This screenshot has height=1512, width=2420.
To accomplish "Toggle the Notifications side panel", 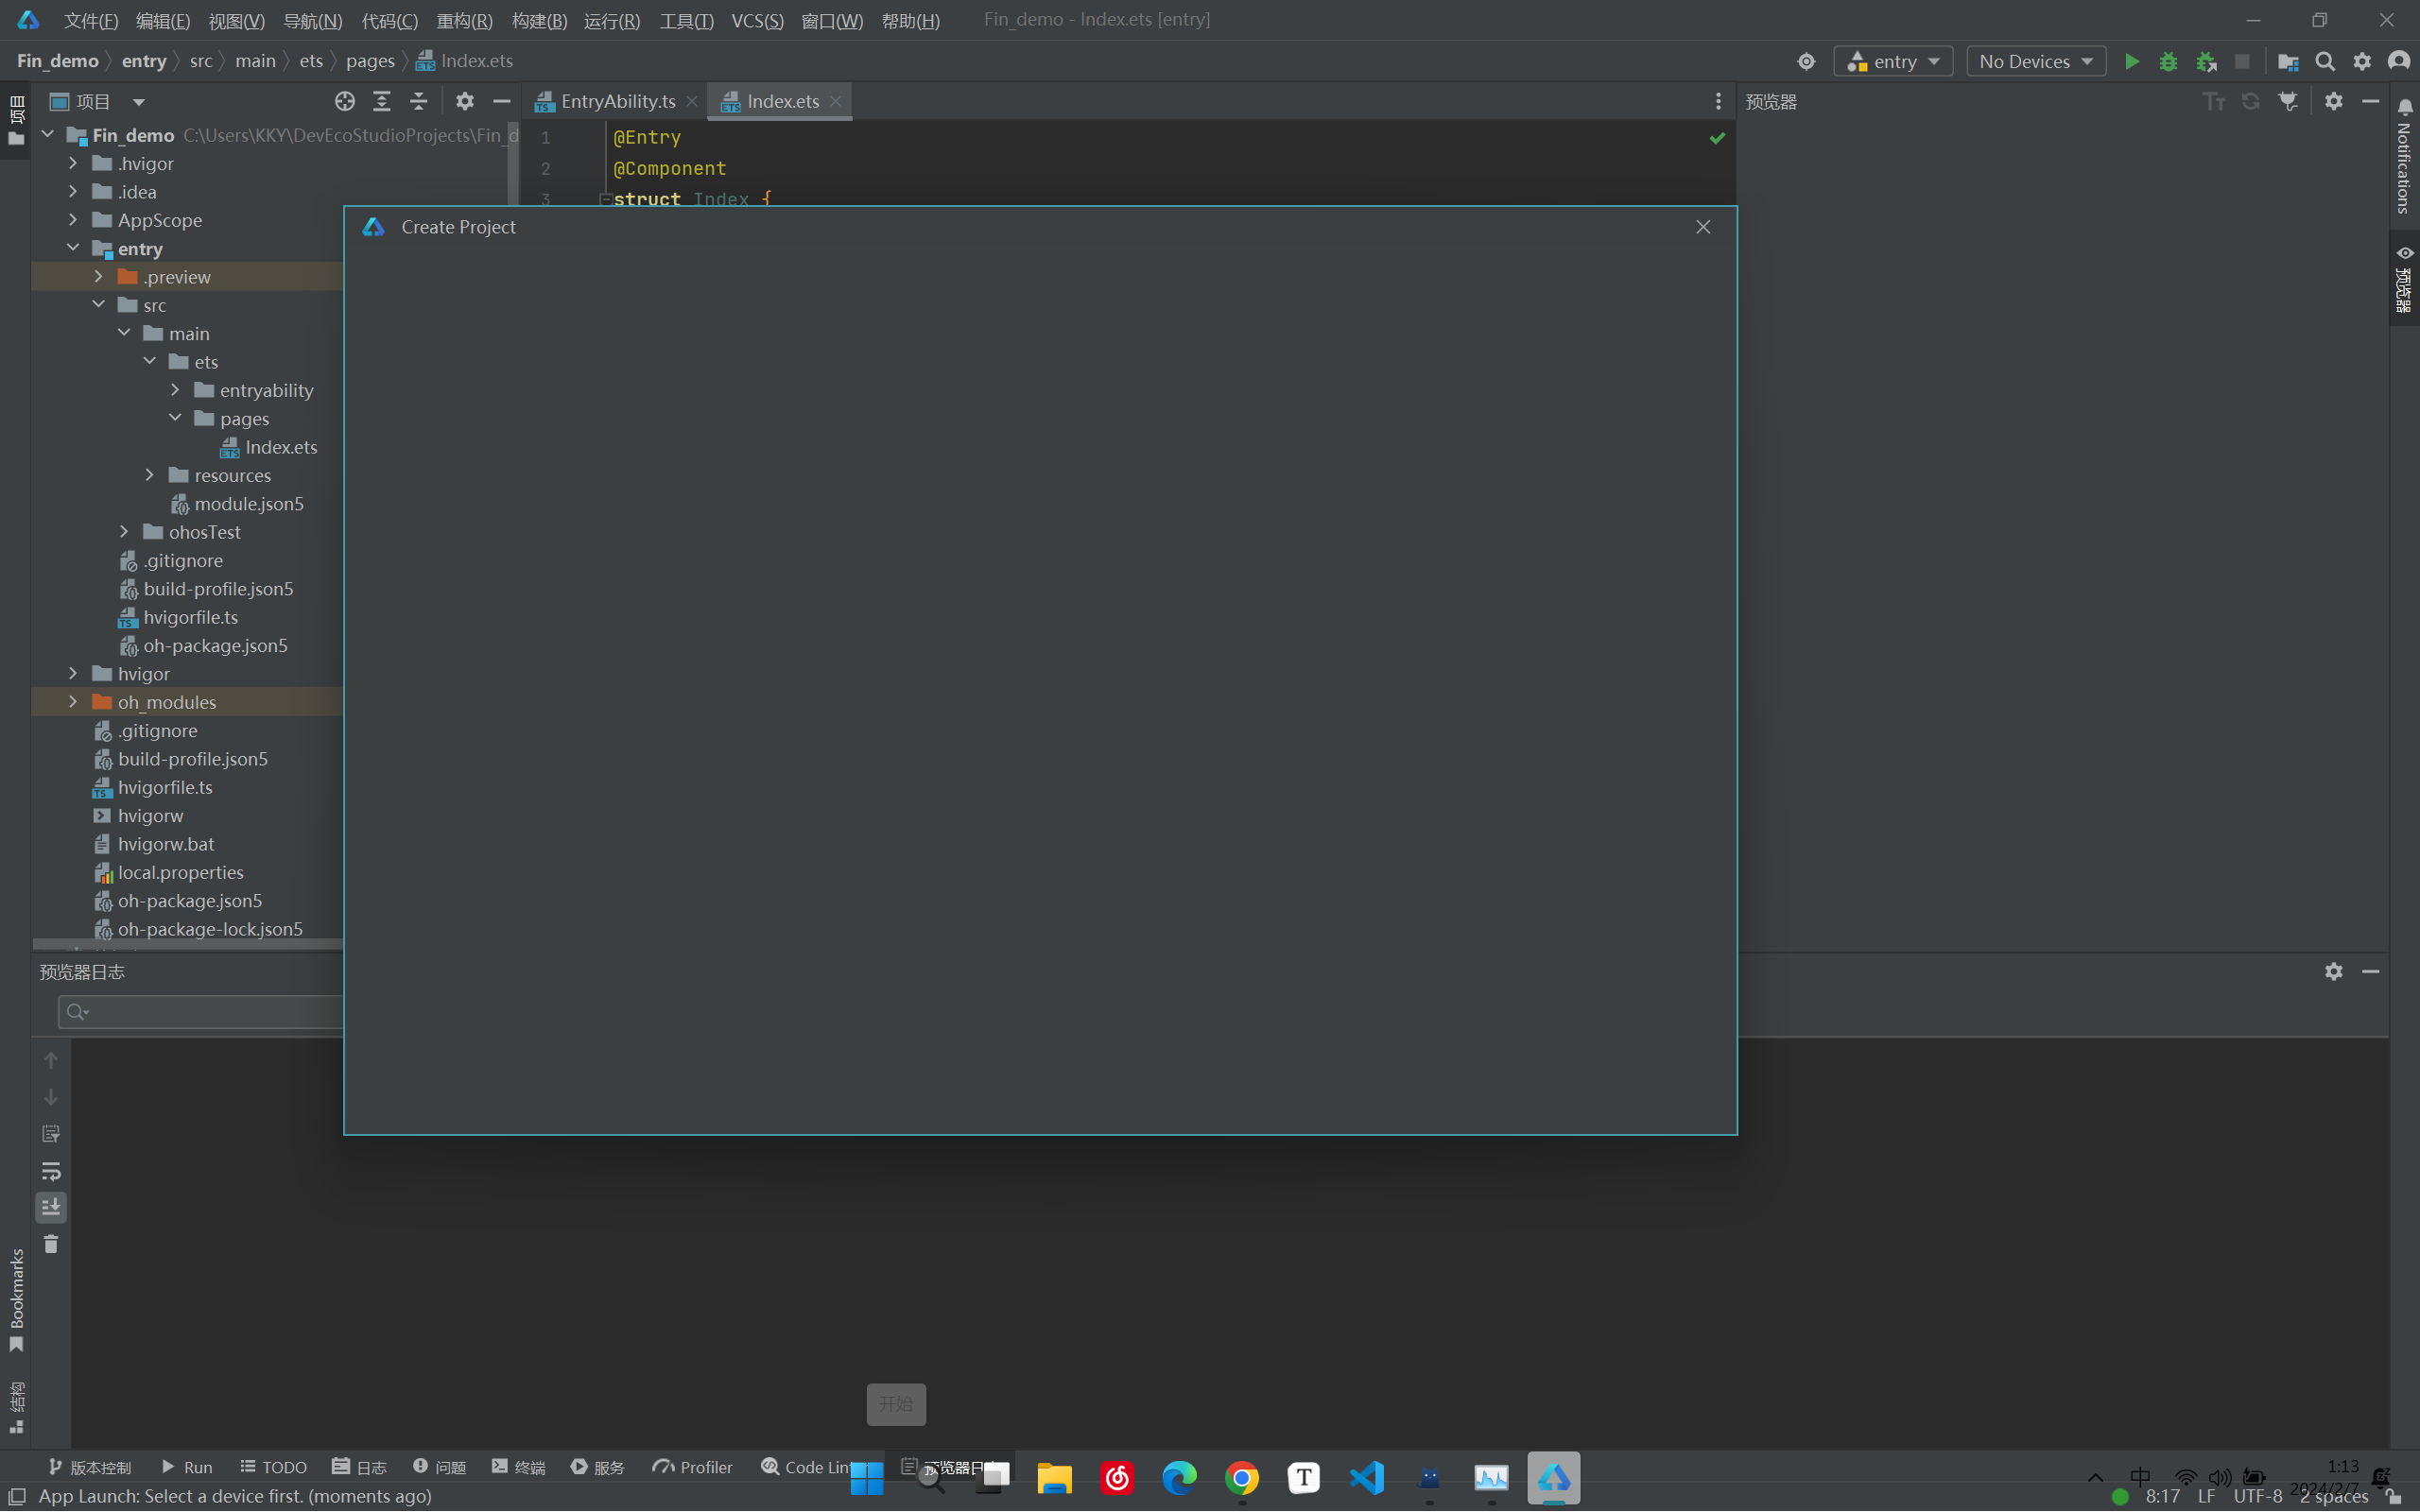I will (2404, 157).
